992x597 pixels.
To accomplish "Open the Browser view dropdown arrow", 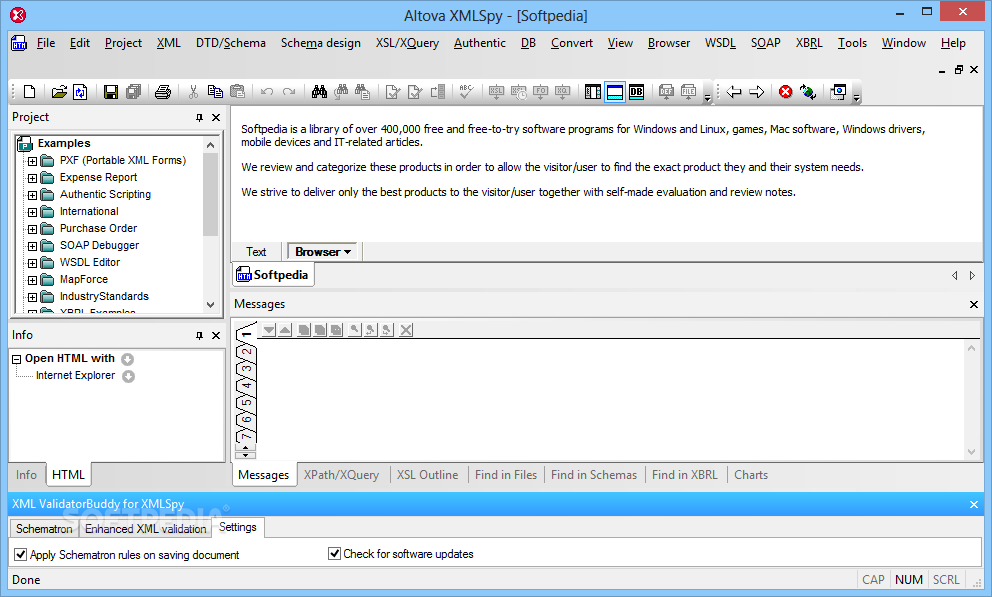I will [x=347, y=252].
